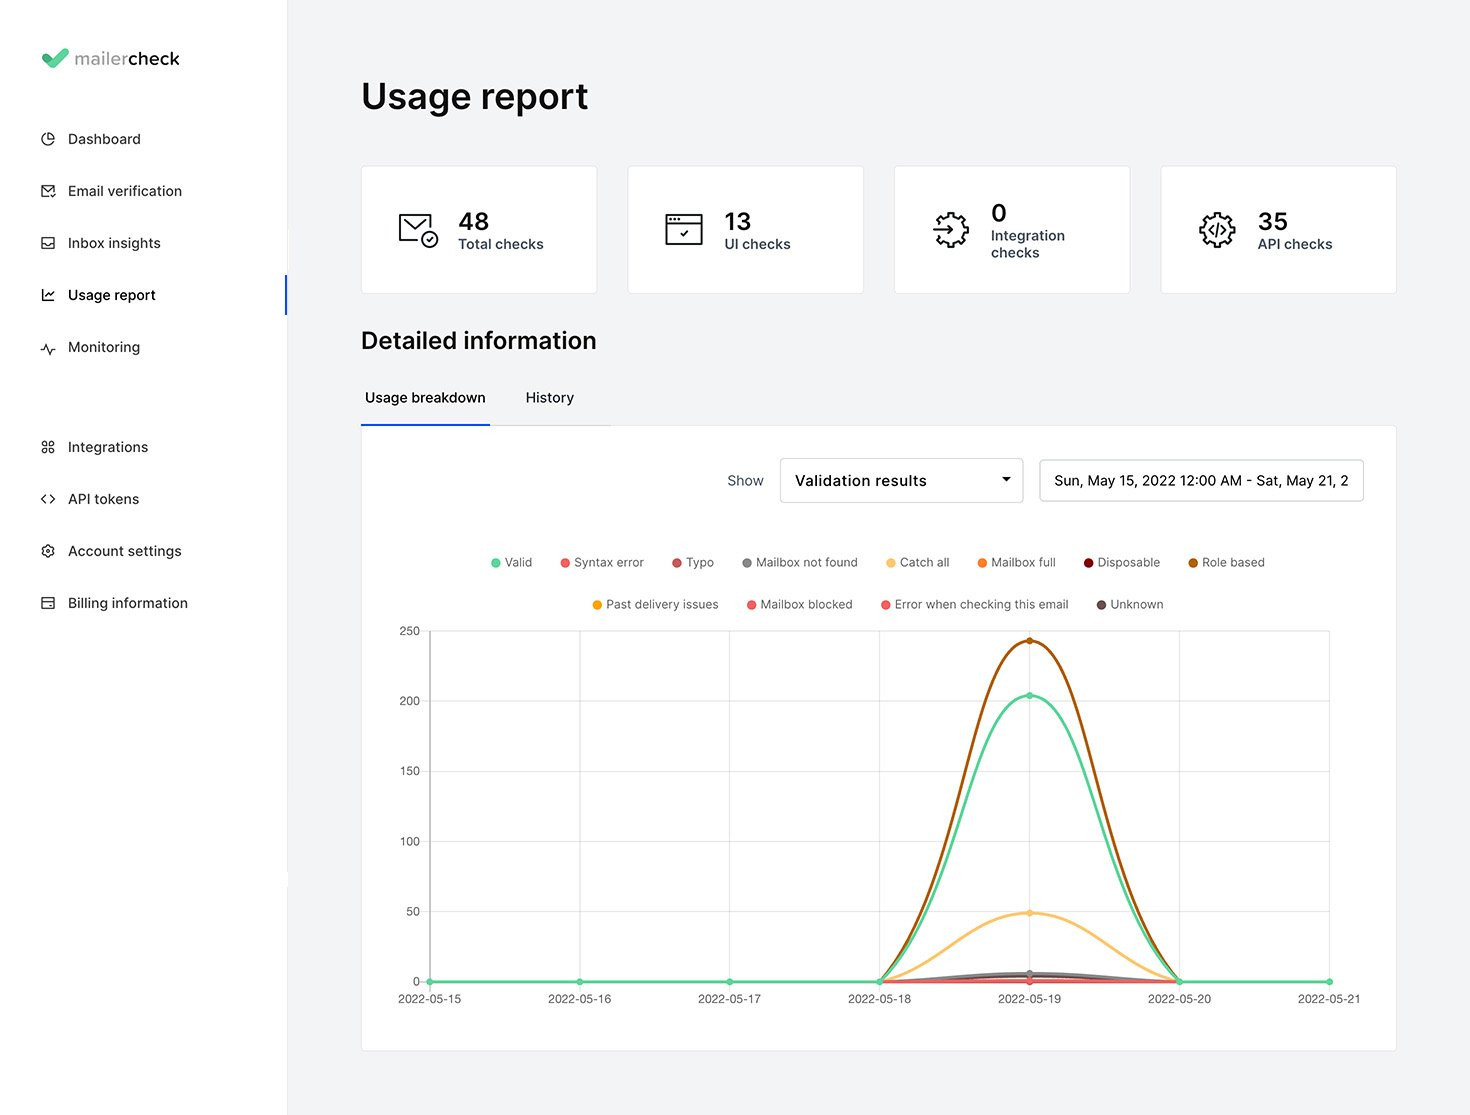Click the 13 UI checks card
This screenshot has width=1470, height=1115.
745,230
